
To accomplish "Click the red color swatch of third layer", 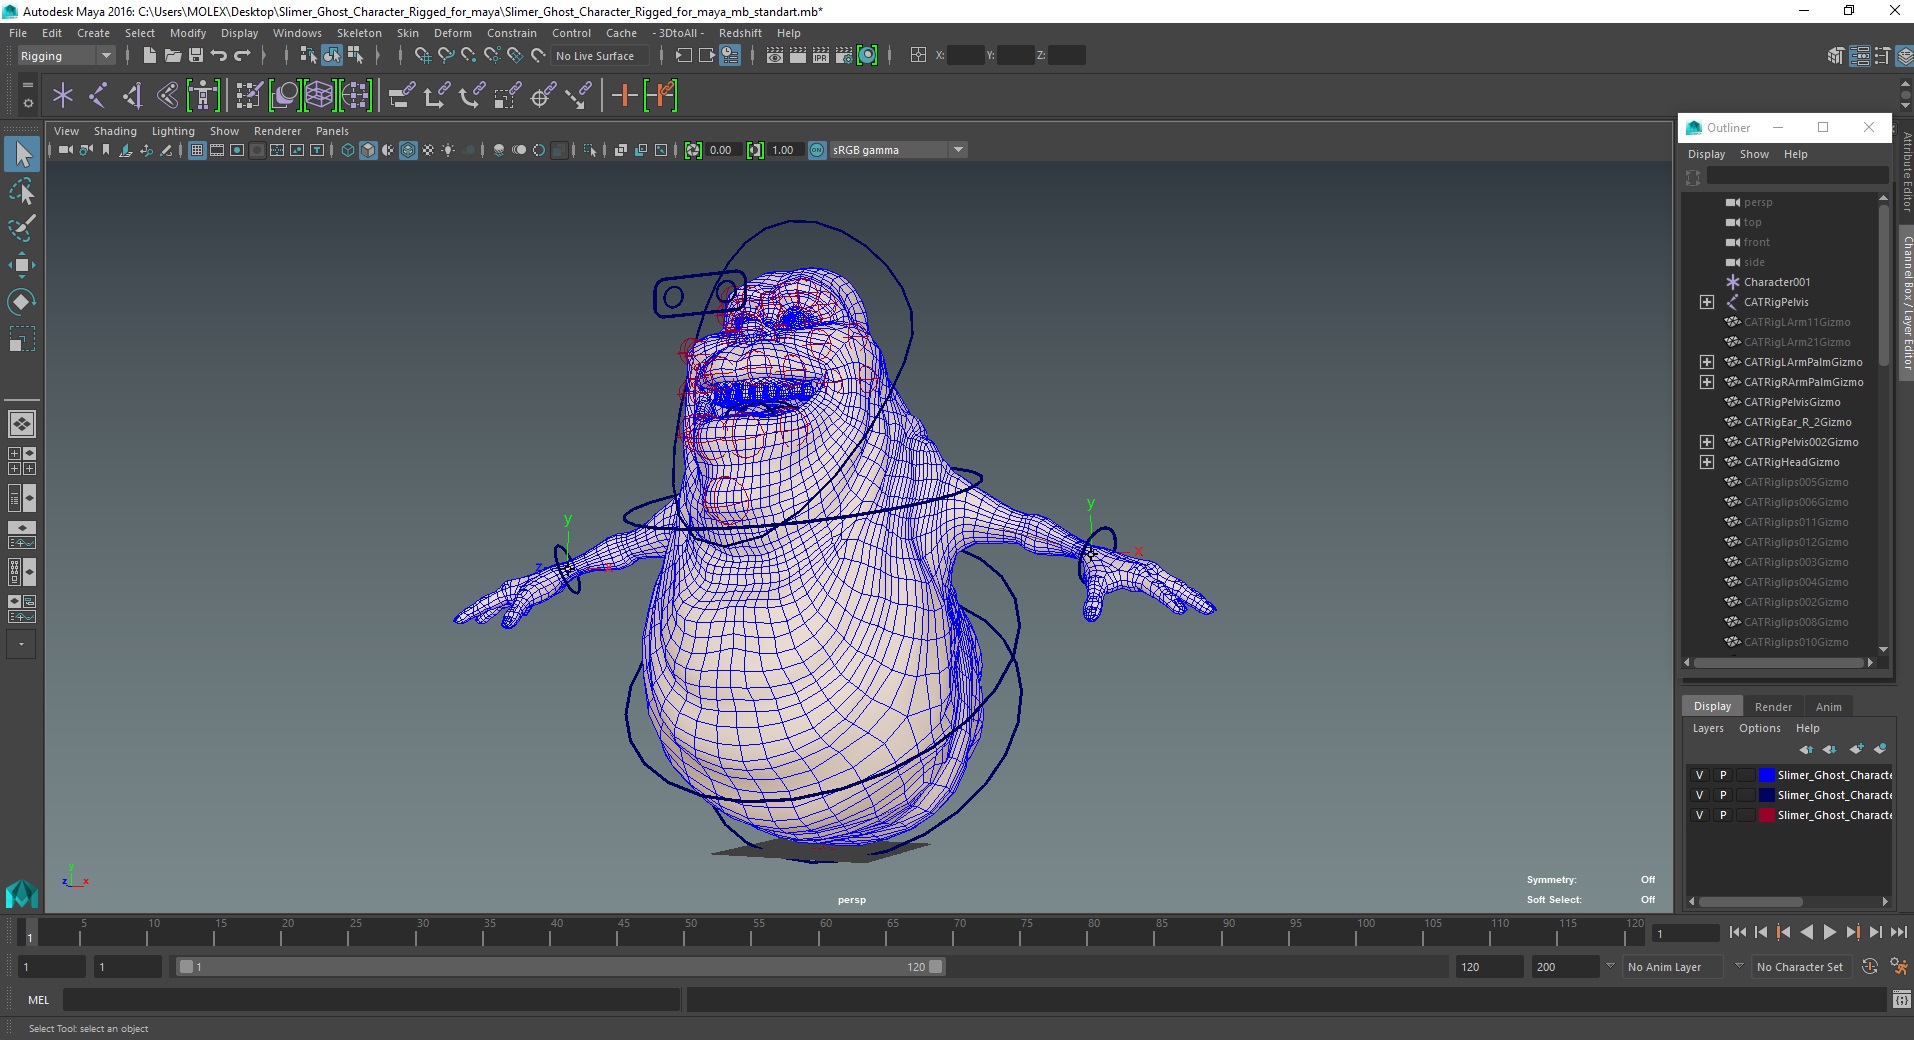I will tap(1766, 815).
